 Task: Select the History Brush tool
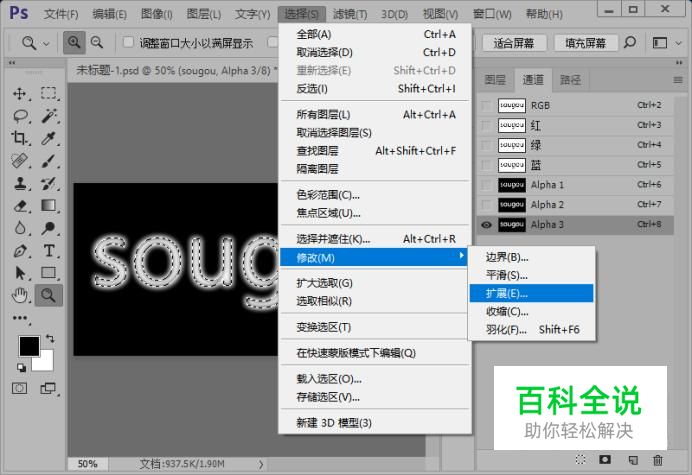pos(49,183)
